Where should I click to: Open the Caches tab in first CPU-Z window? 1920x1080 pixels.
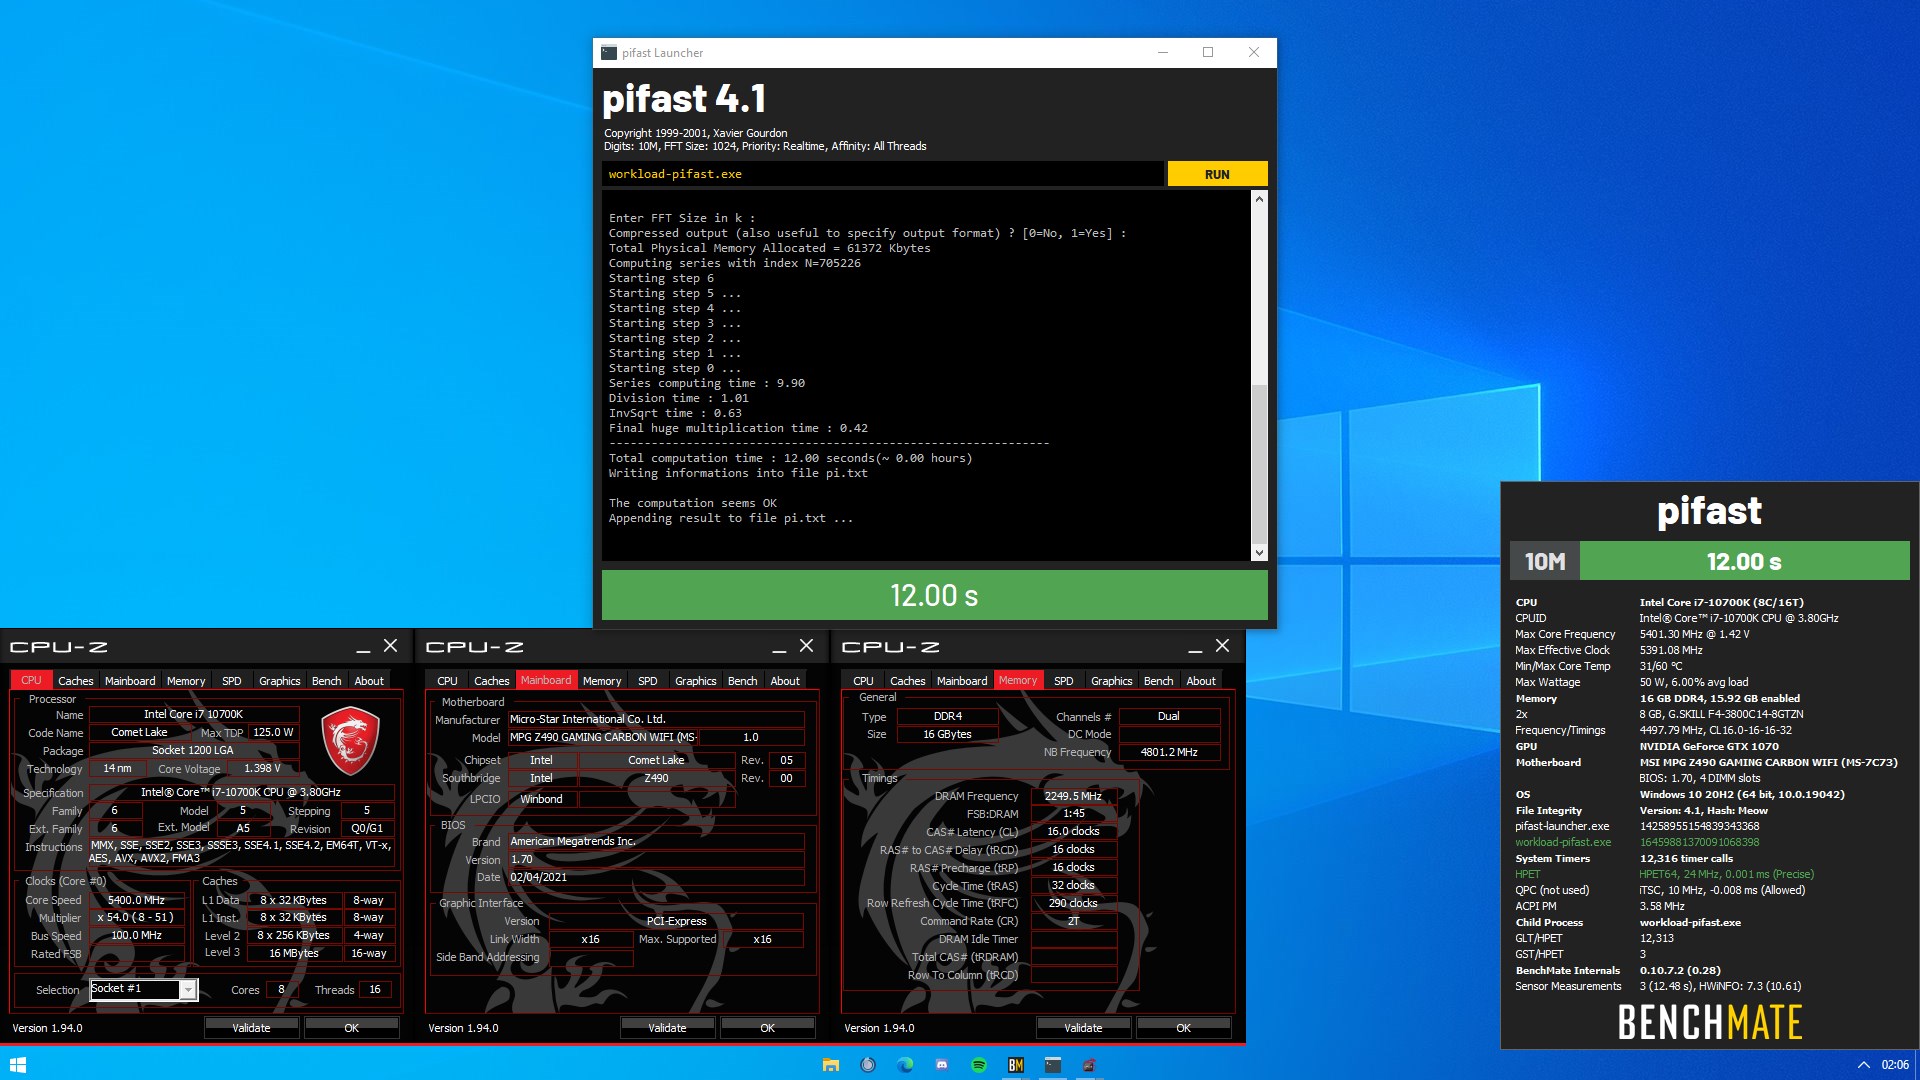[x=75, y=681]
